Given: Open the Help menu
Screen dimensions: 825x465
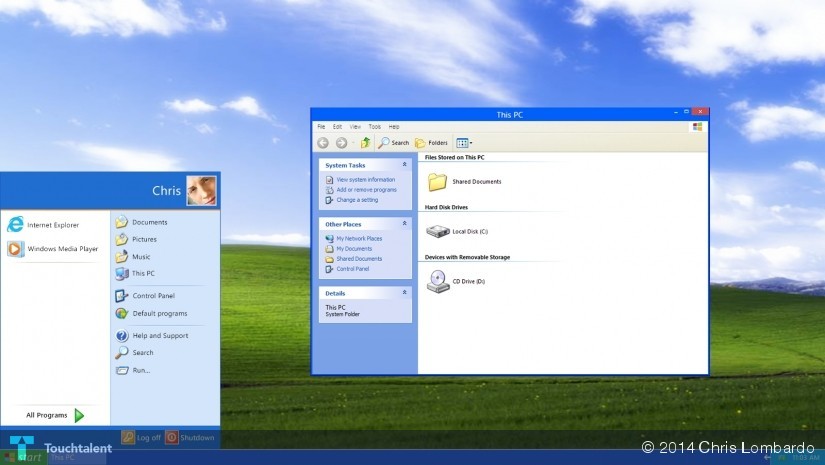Looking at the screenshot, I should coord(394,127).
